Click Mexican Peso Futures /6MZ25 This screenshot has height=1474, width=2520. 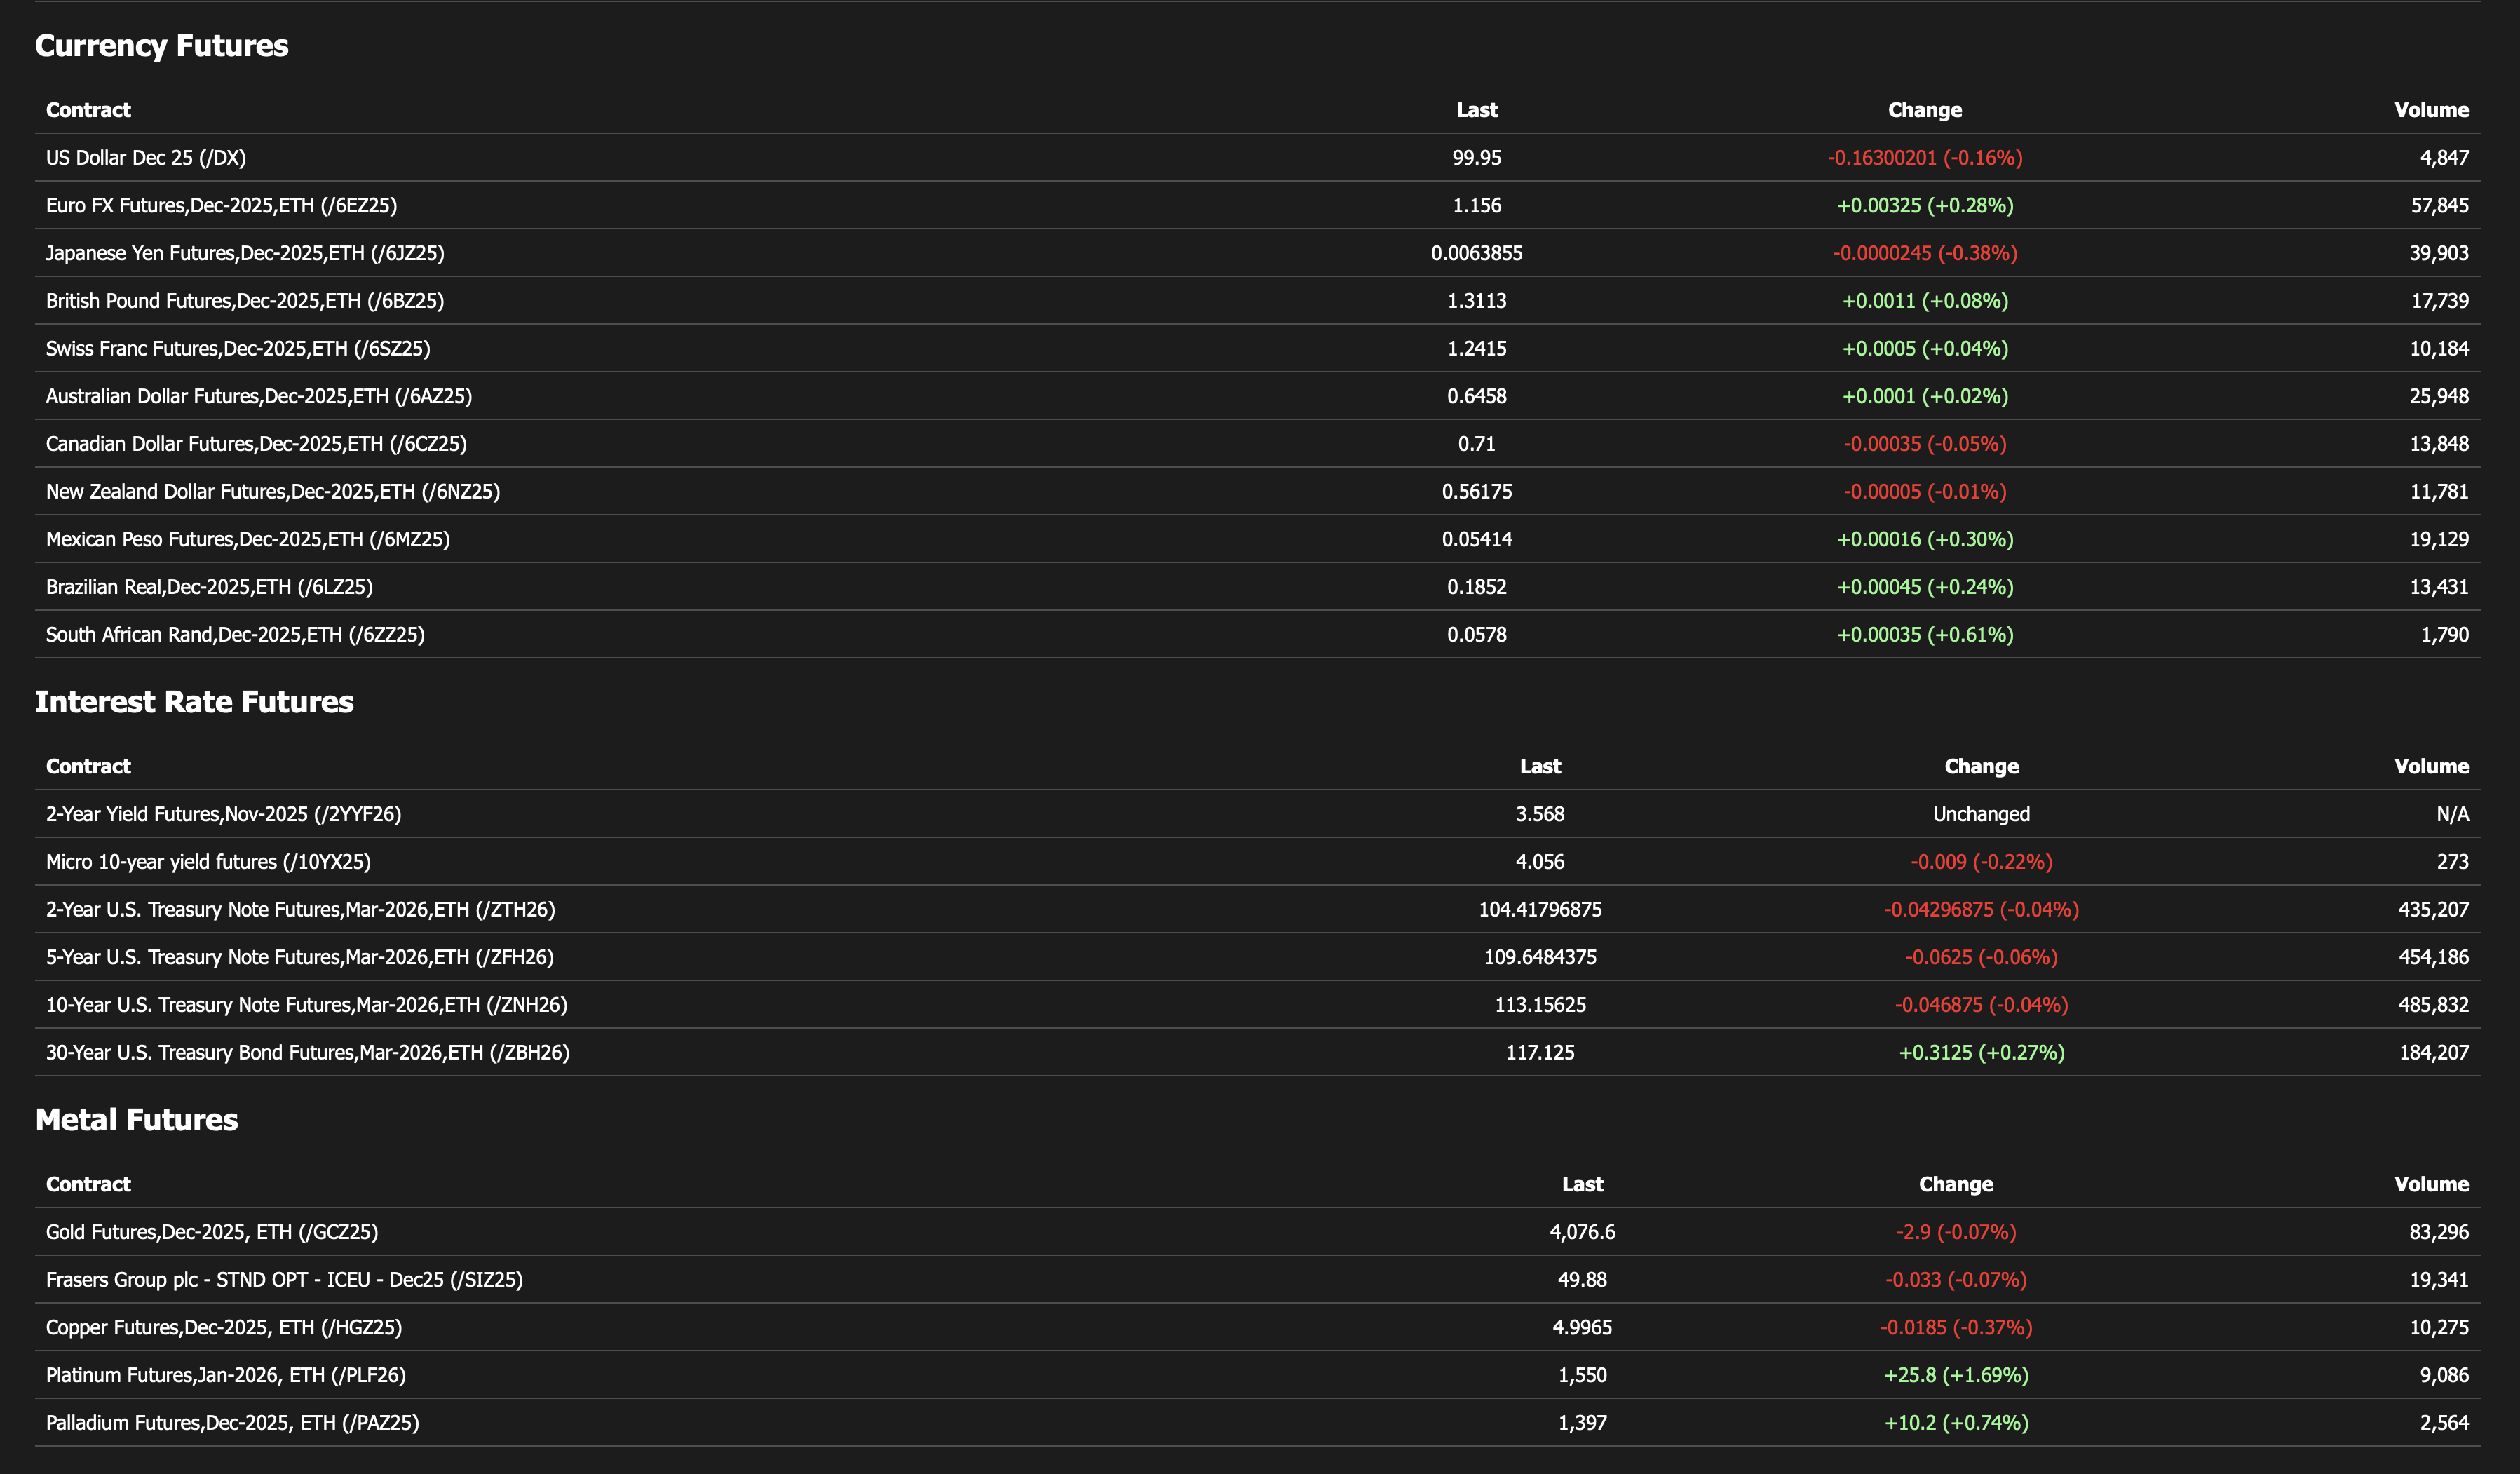pyautogui.click(x=248, y=540)
